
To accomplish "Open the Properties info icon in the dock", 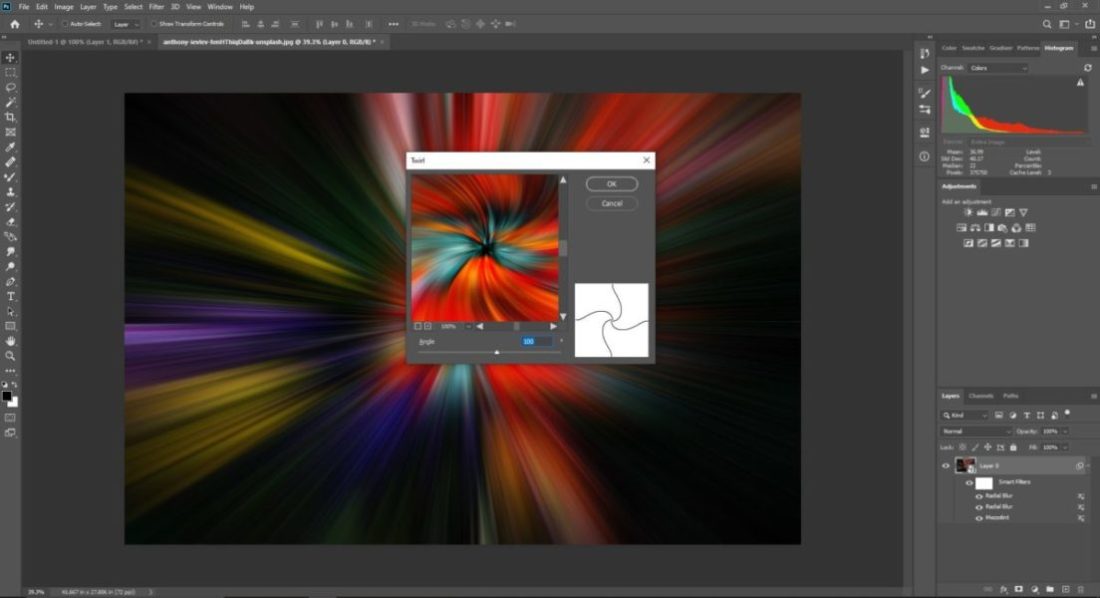I will click(x=925, y=157).
